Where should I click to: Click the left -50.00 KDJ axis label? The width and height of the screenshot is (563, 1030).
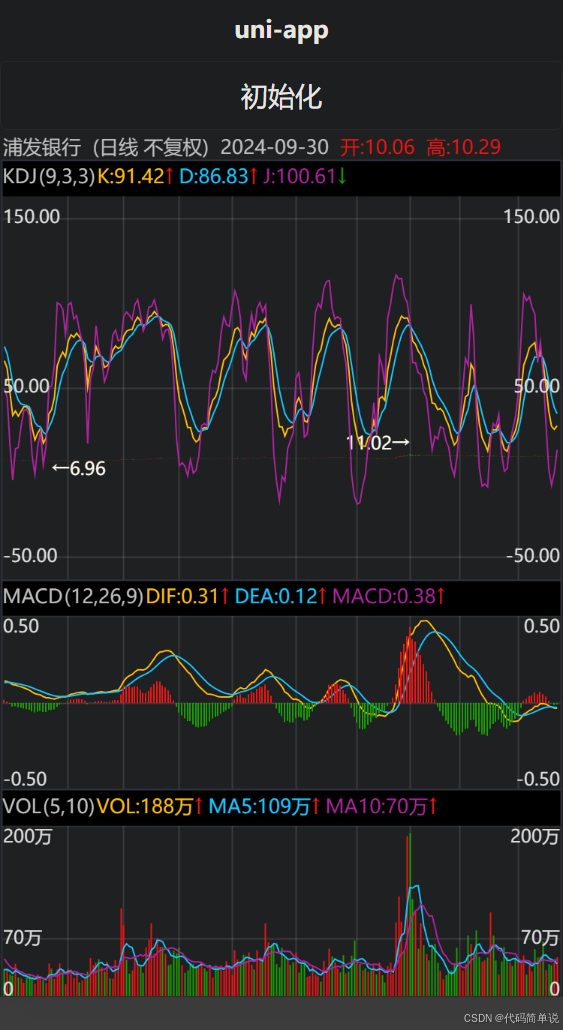31,556
